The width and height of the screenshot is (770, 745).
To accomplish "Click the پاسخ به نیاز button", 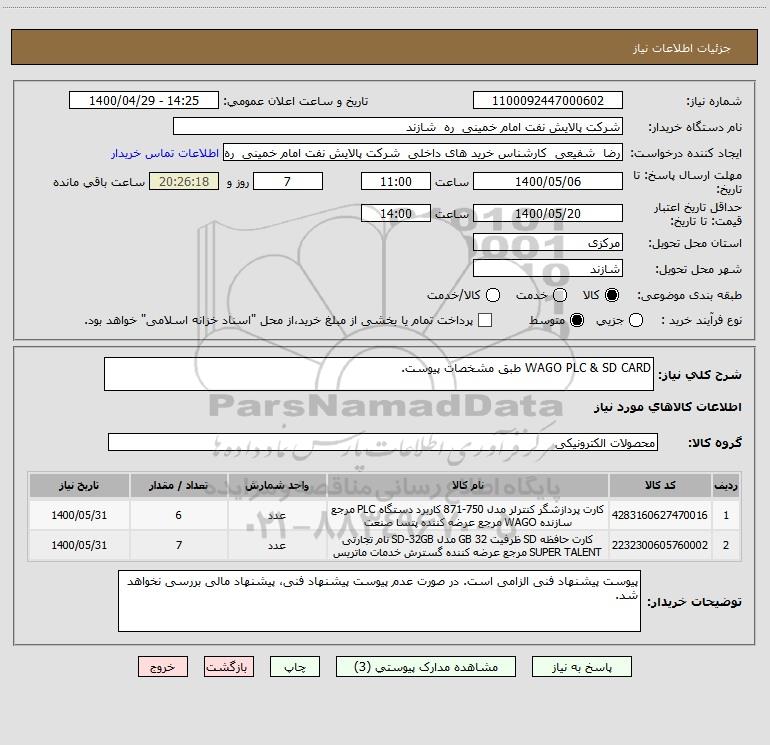I will coord(582,667).
